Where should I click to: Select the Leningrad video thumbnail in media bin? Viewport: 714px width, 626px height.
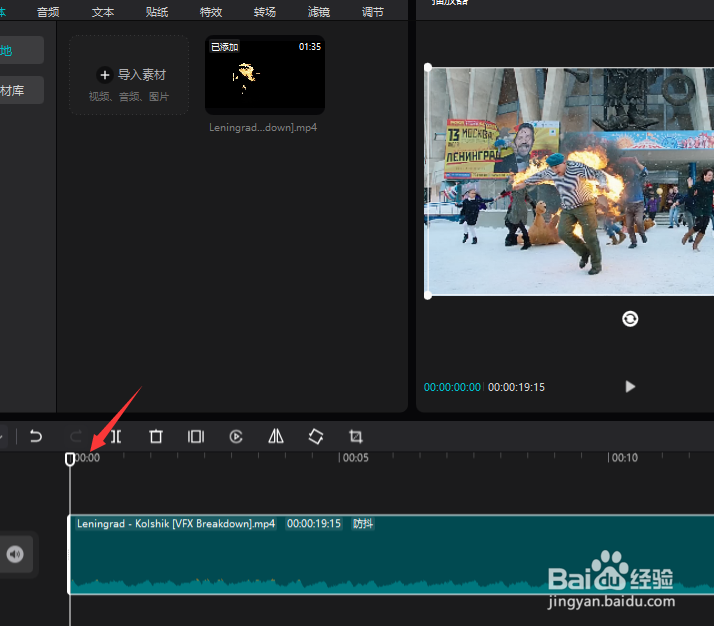[265, 75]
